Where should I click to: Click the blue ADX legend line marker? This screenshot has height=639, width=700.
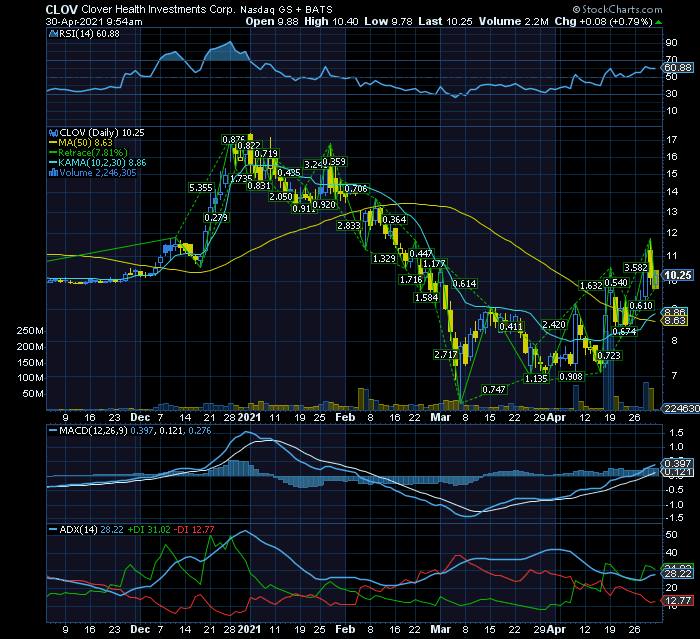[x=53, y=530]
